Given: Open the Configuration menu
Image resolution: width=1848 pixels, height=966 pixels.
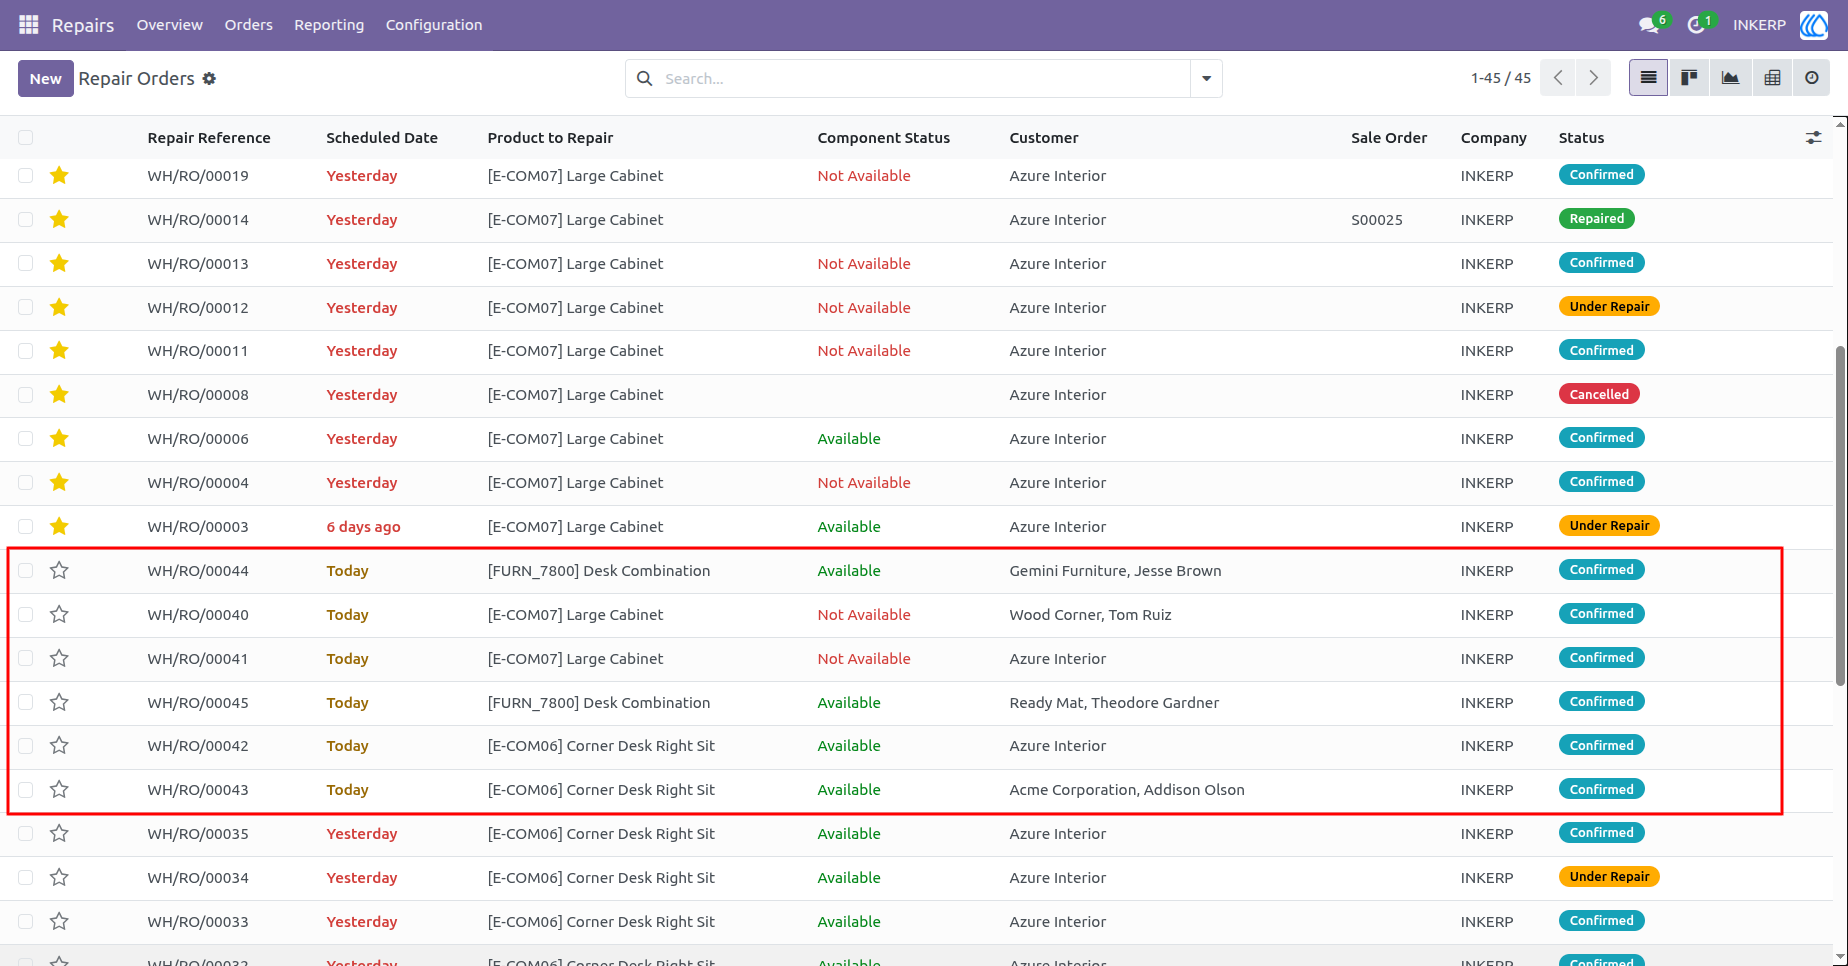Looking at the screenshot, I should tap(434, 25).
